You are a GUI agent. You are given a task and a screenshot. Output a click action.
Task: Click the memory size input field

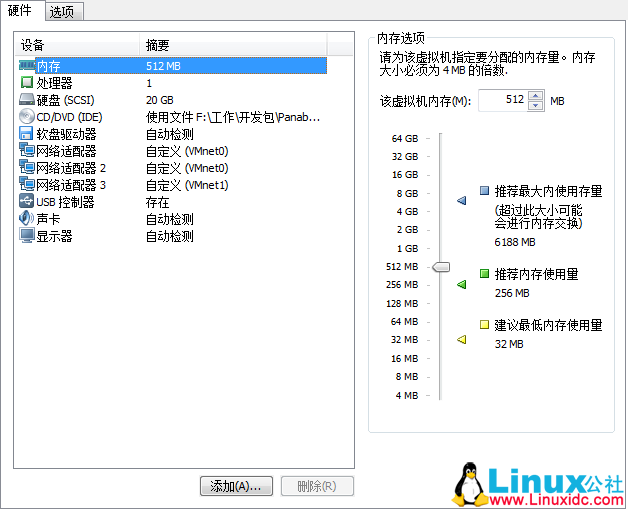tap(502, 101)
